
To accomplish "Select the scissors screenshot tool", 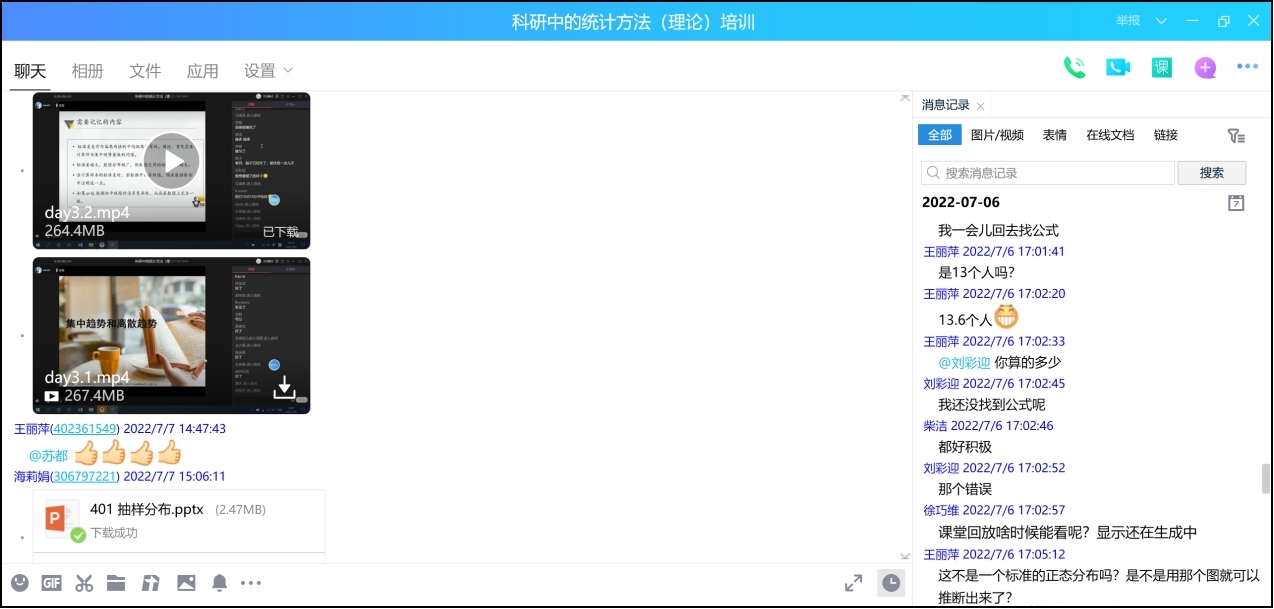I will point(84,583).
